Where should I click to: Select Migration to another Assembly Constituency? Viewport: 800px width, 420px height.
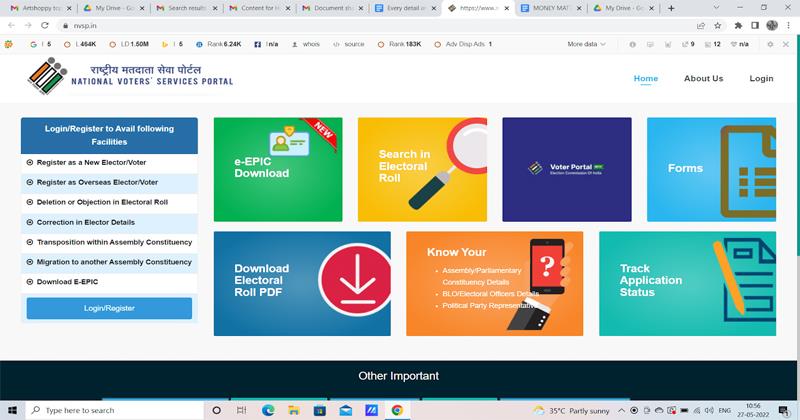point(109,262)
